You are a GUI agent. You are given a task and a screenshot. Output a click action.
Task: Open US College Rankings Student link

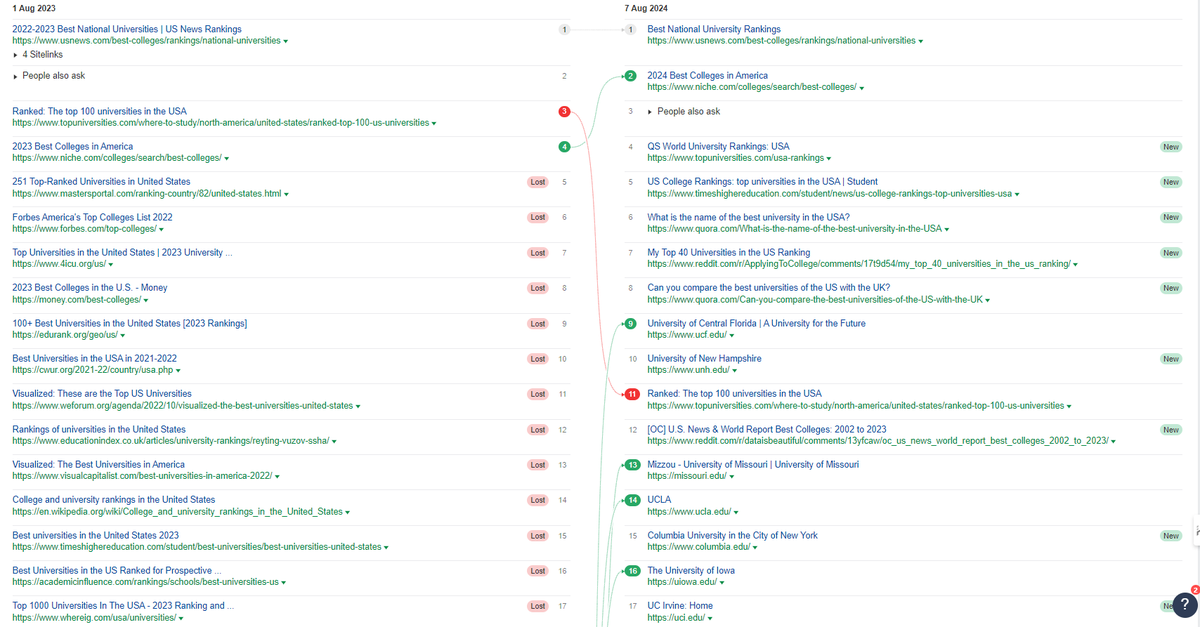[x=763, y=182]
